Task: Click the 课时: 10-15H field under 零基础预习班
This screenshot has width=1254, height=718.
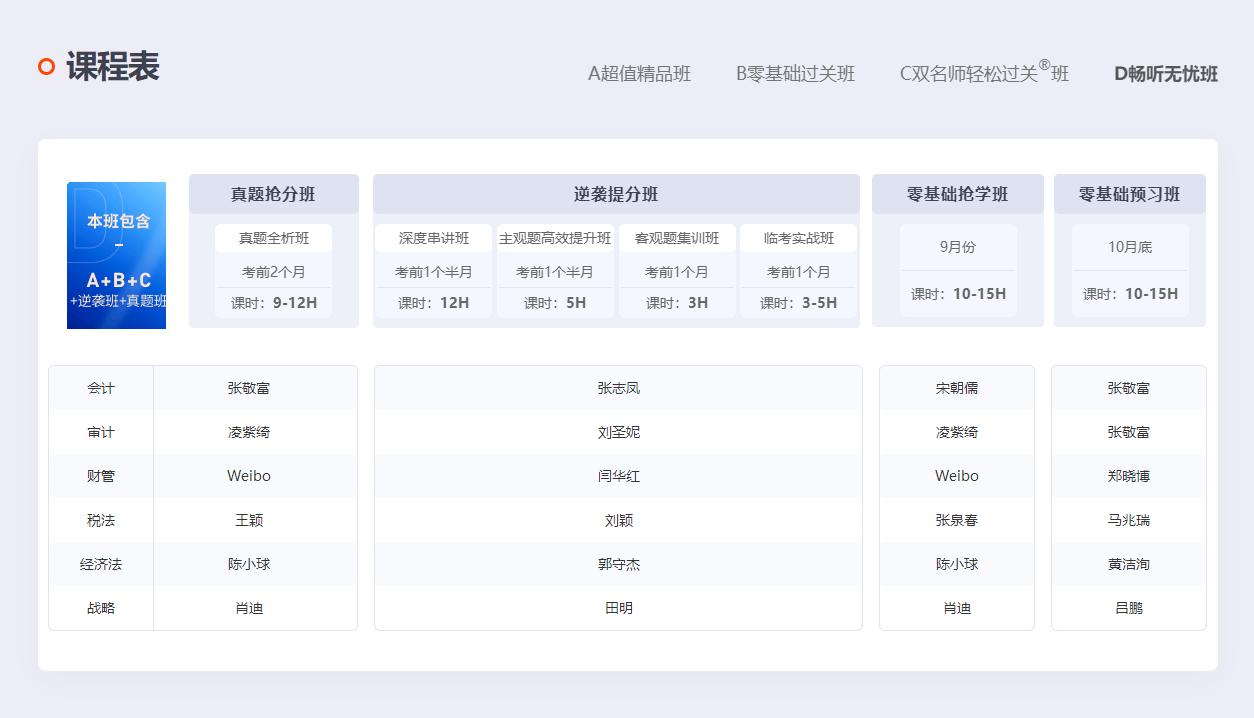Action: point(1129,293)
